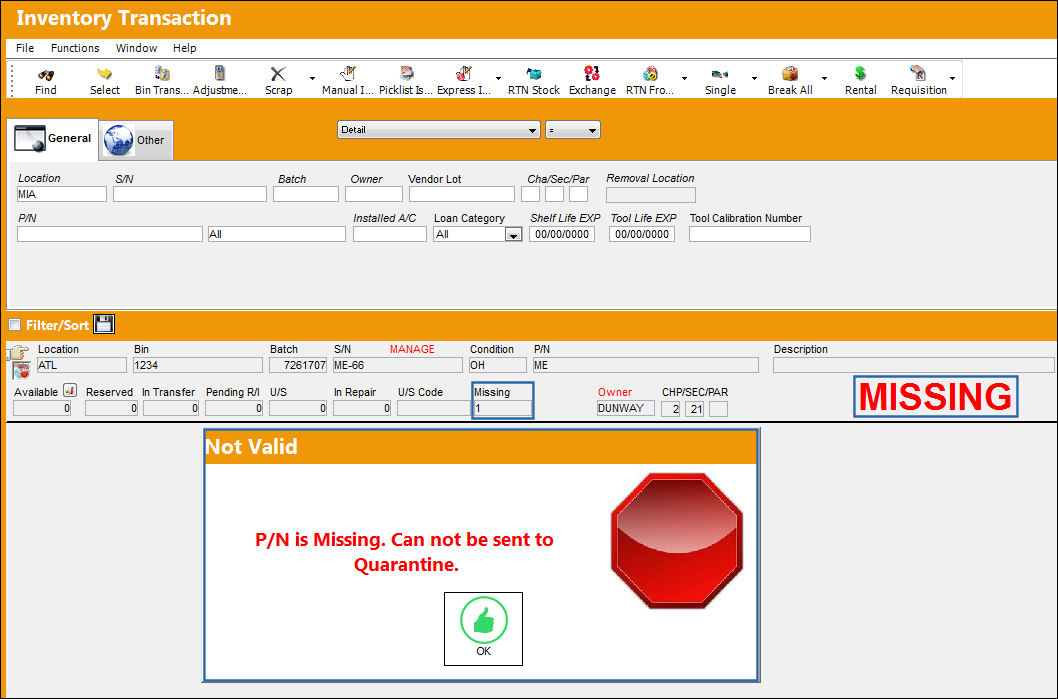Expand the Single dropdown arrow
The height and width of the screenshot is (699, 1058).
coord(754,78)
